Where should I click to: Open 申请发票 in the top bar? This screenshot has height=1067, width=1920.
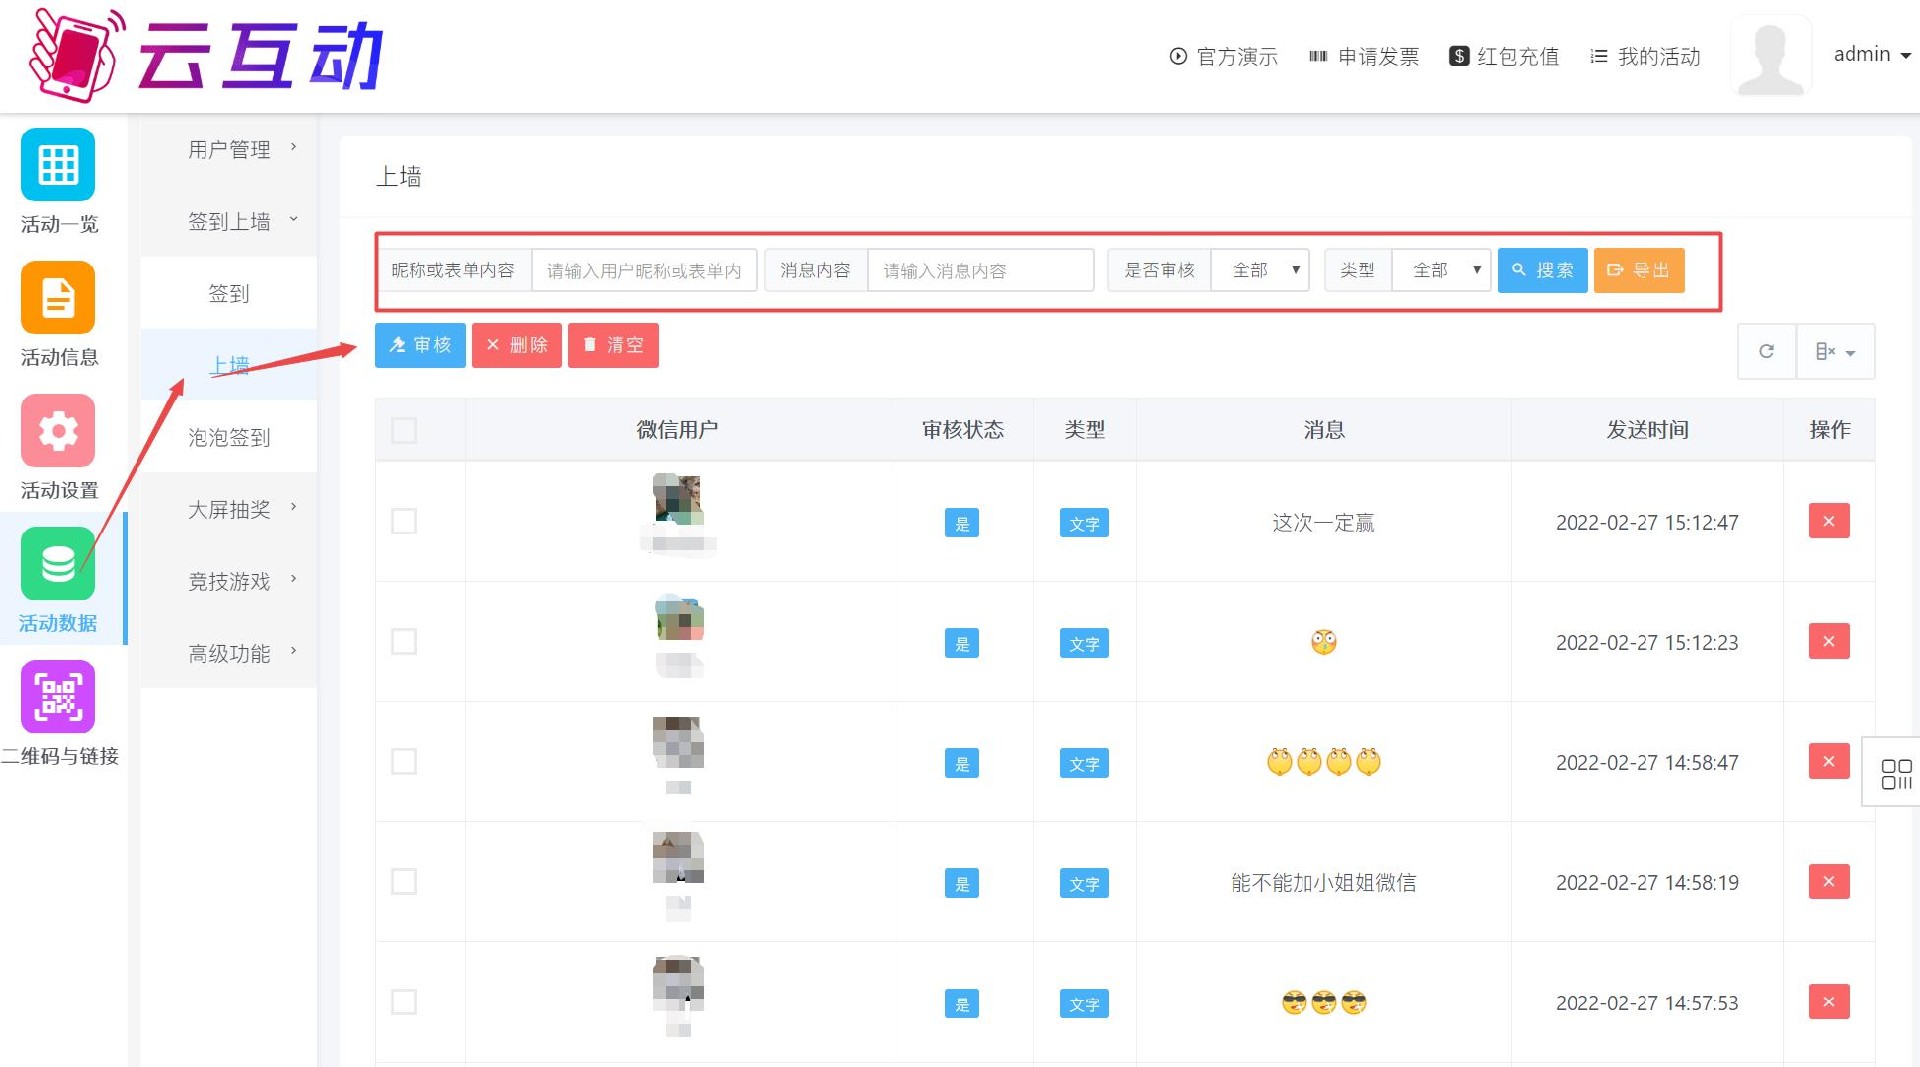coord(1364,56)
